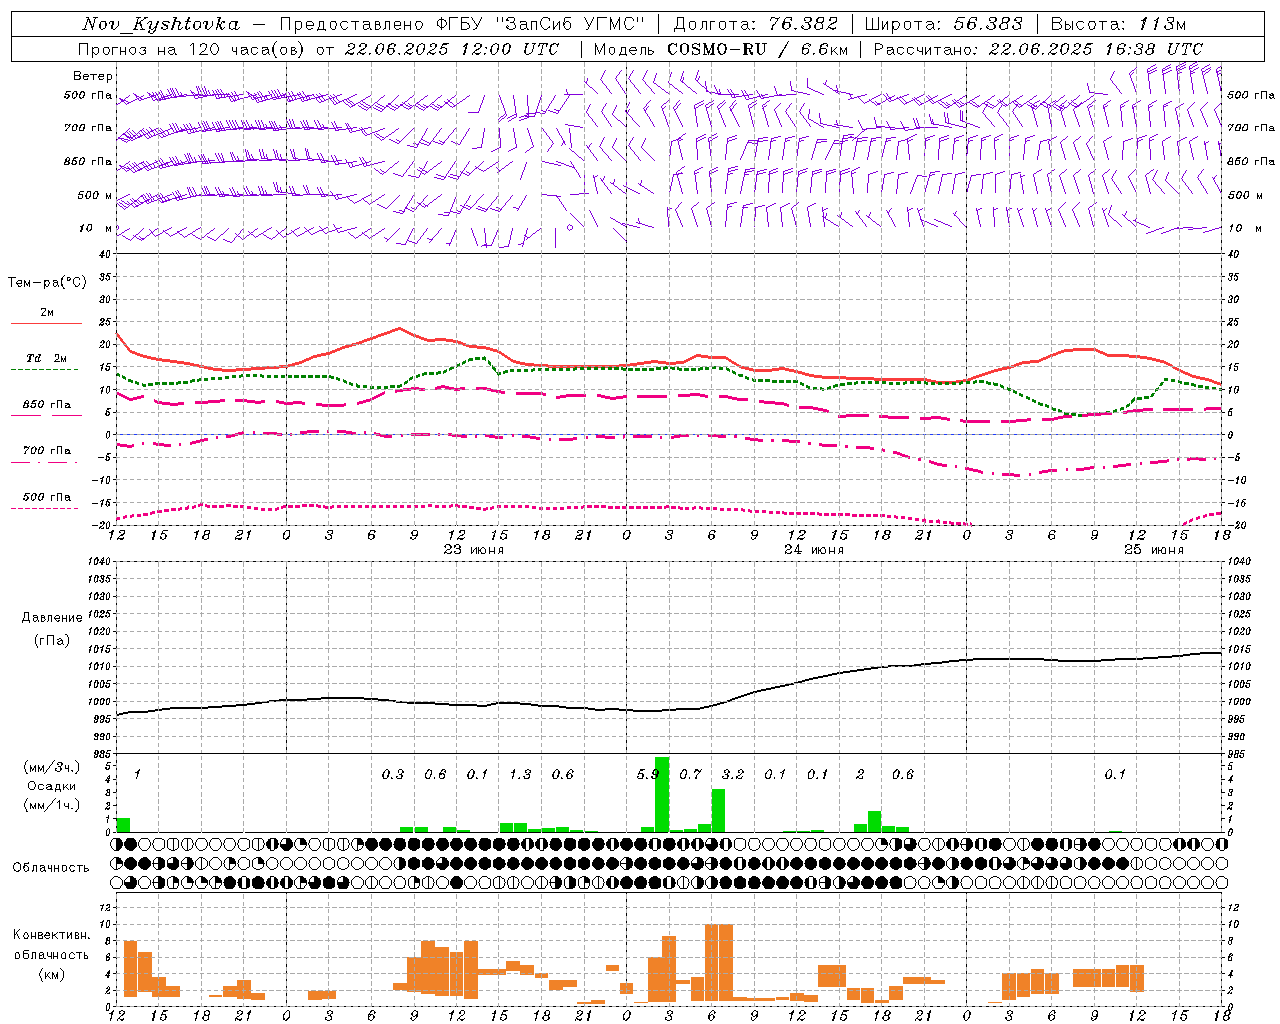Click the 'Широта: 56.383' value
The width and height of the screenshot is (1280, 1024).
point(943,24)
